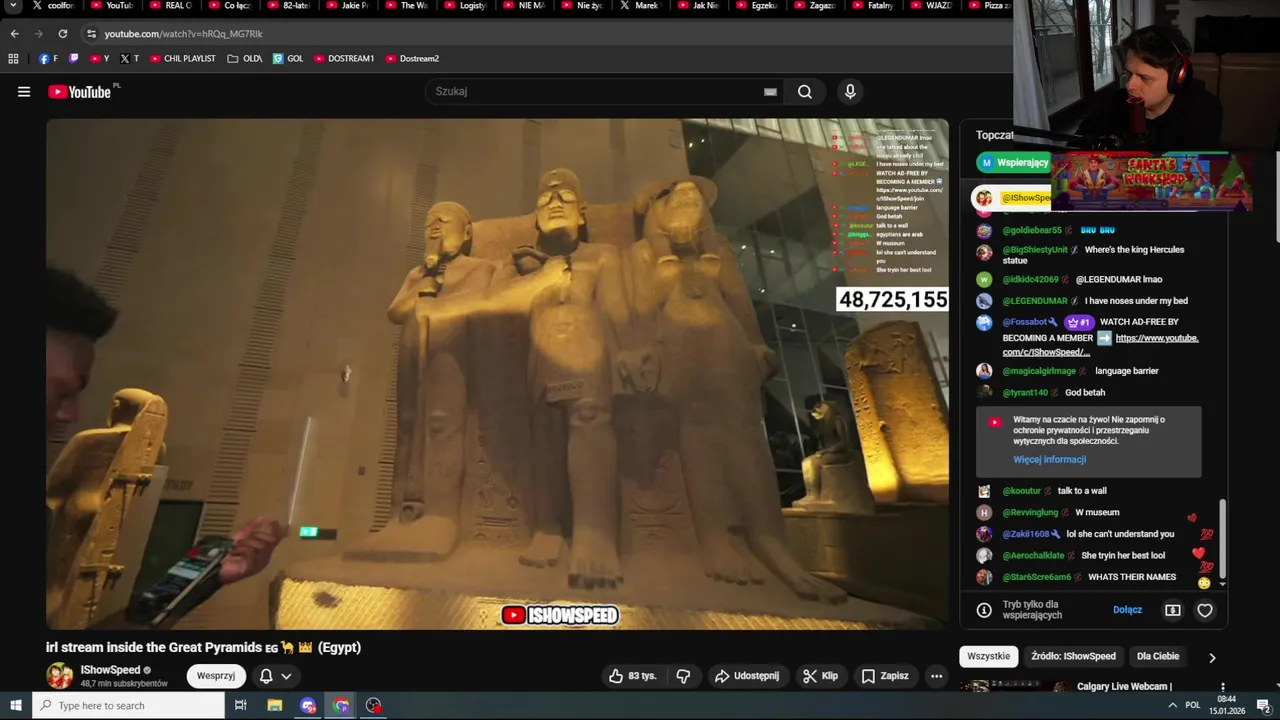
Task: Open the IShowSpeed channel name link
Action: pyautogui.click(x=110, y=670)
